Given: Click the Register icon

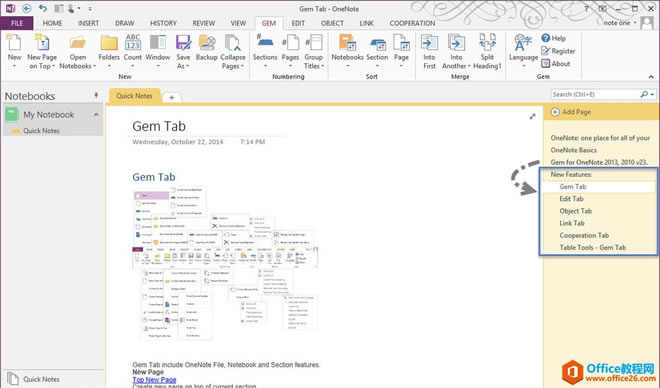Looking at the screenshot, I should 546,51.
